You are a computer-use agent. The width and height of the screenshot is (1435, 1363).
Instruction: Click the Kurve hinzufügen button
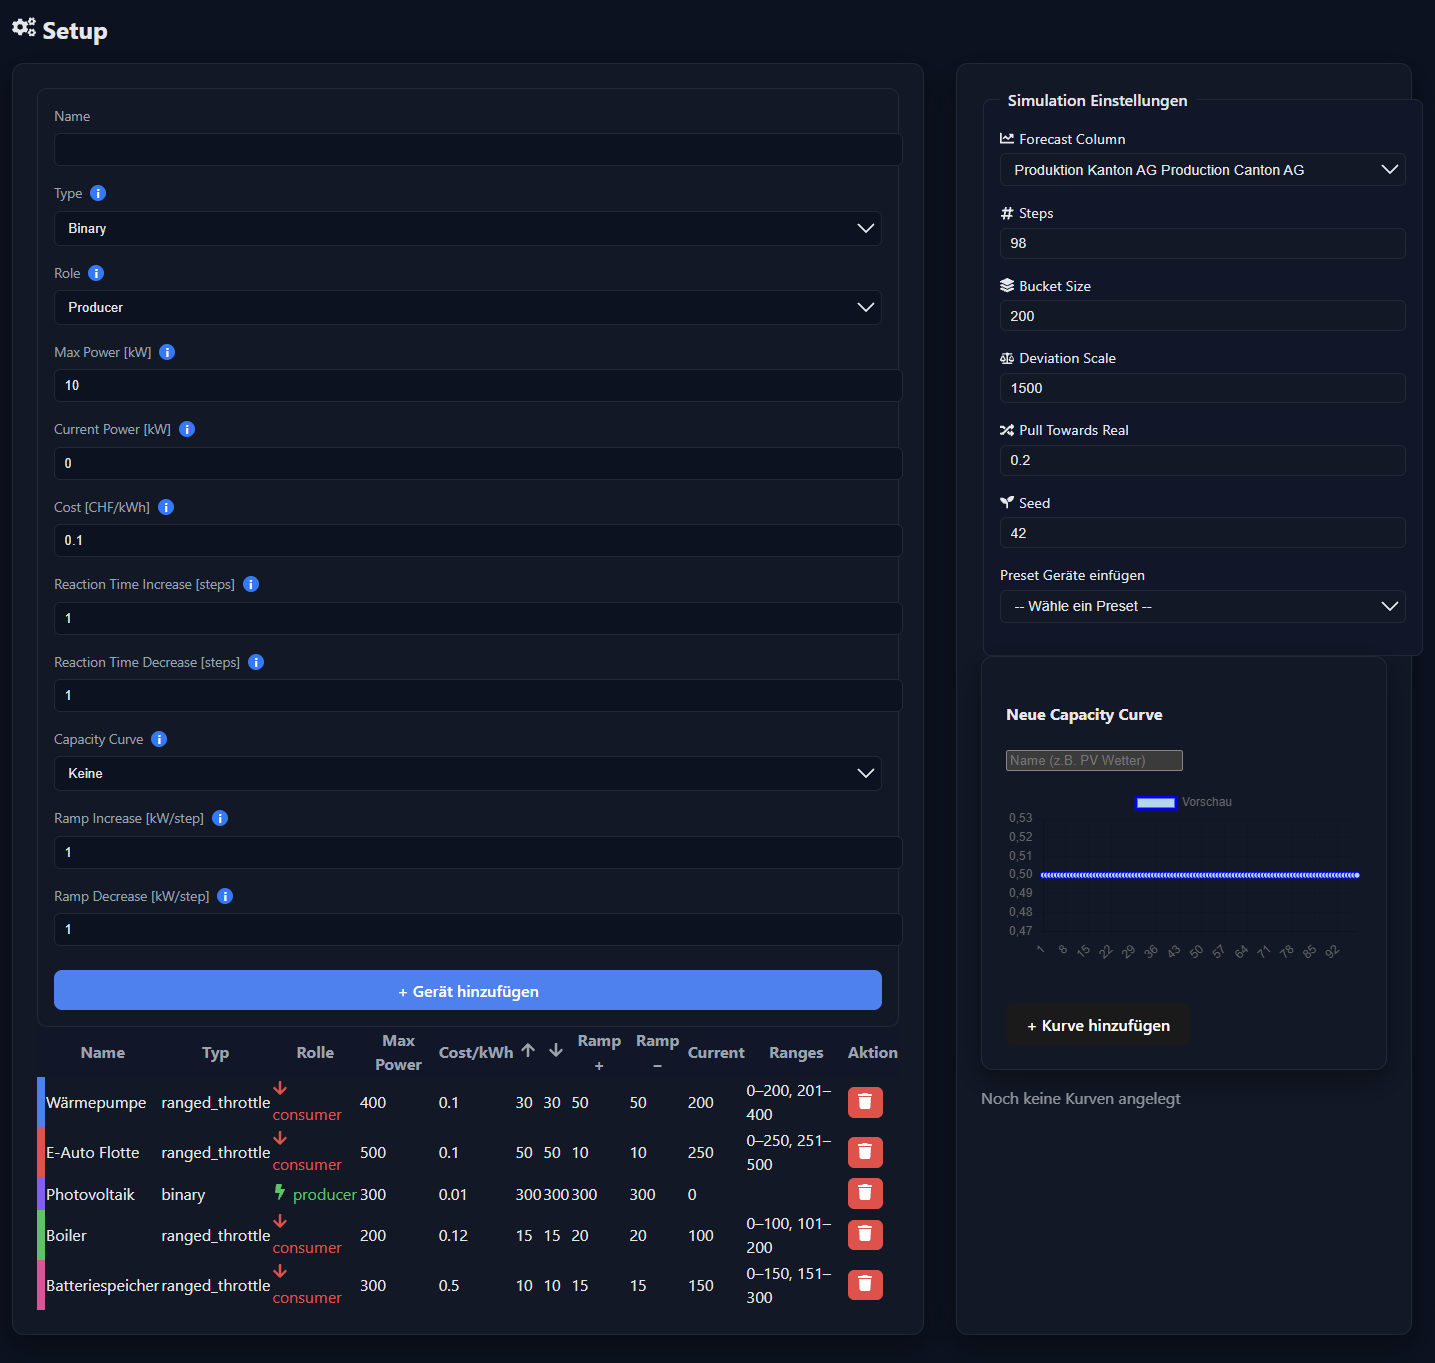pyautogui.click(x=1098, y=1025)
